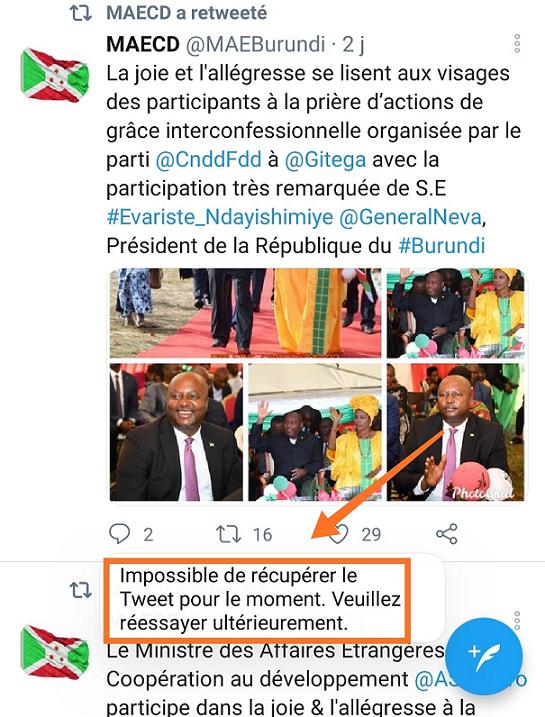View the smiling man with pink tie photo
The width and height of the screenshot is (545, 717).
tap(176, 432)
